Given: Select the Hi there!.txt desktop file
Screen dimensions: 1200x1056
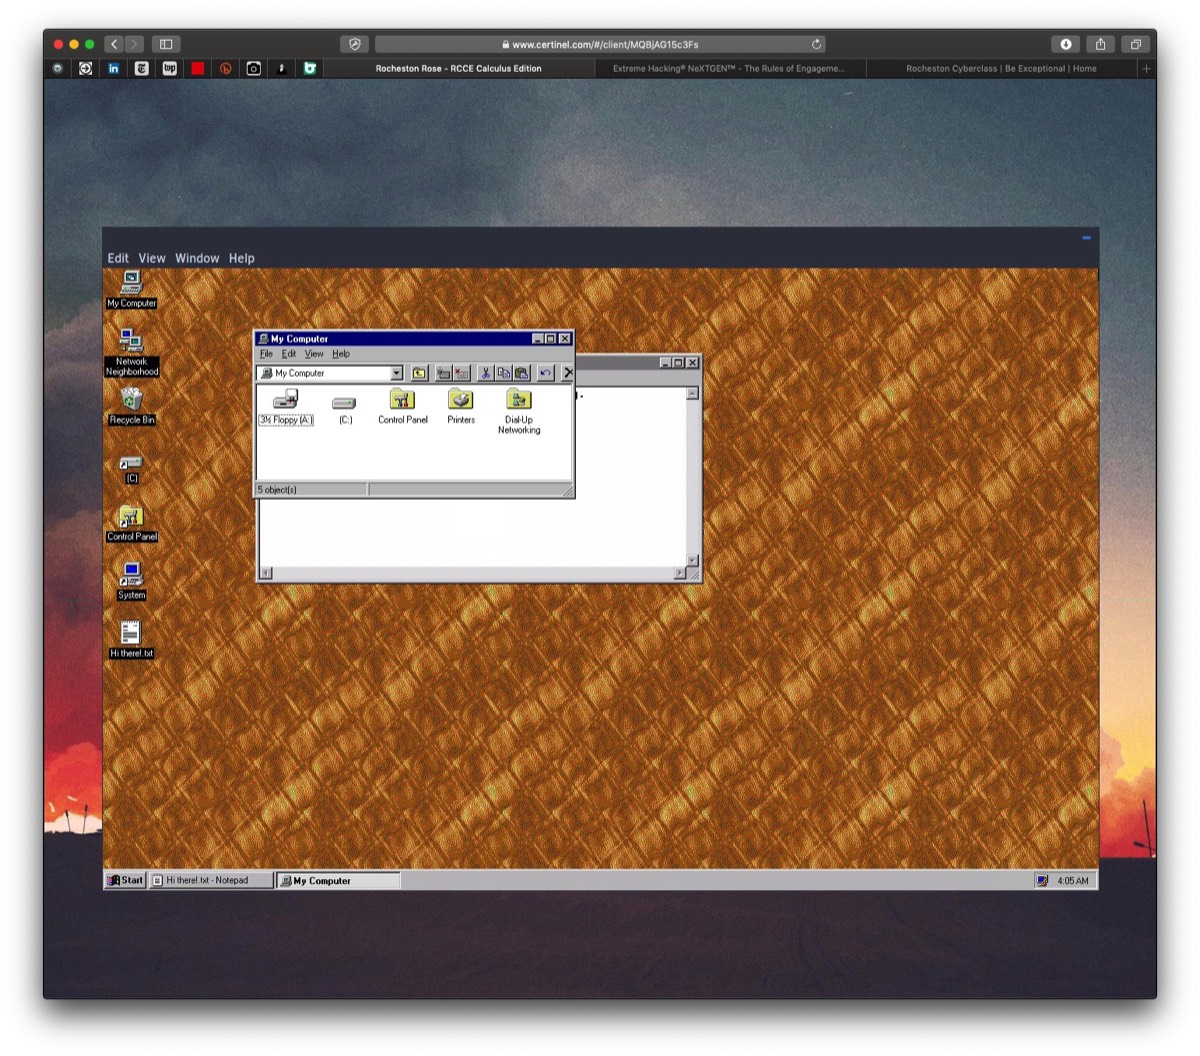Looking at the screenshot, I should [x=131, y=640].
